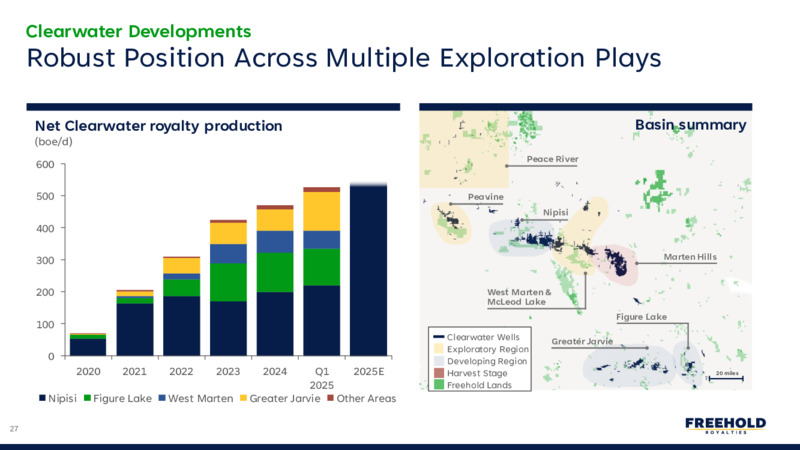The width and height of the screenshot is (800, 450).
Task: Click the '100' y-axis value
Action: (45, 324)
